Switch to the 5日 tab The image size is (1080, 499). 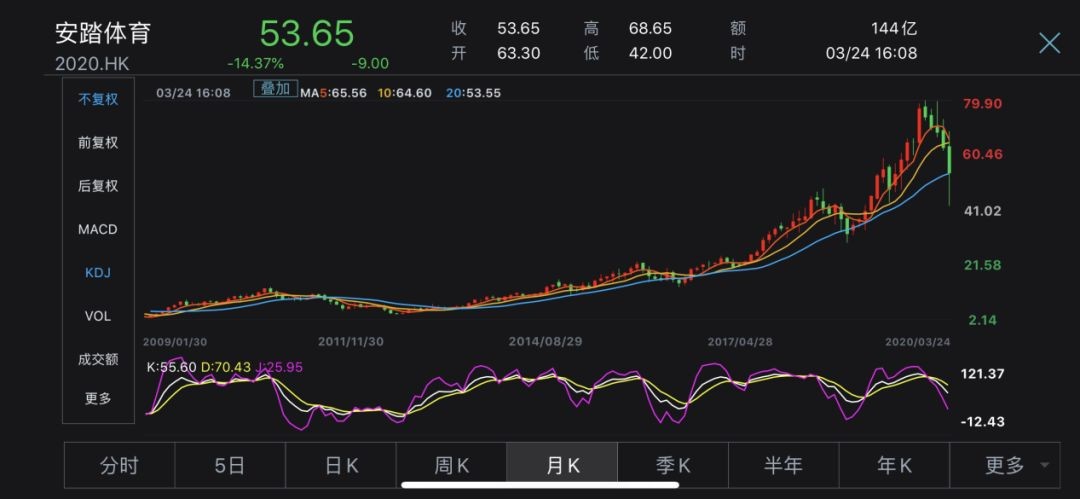[230, 466]
